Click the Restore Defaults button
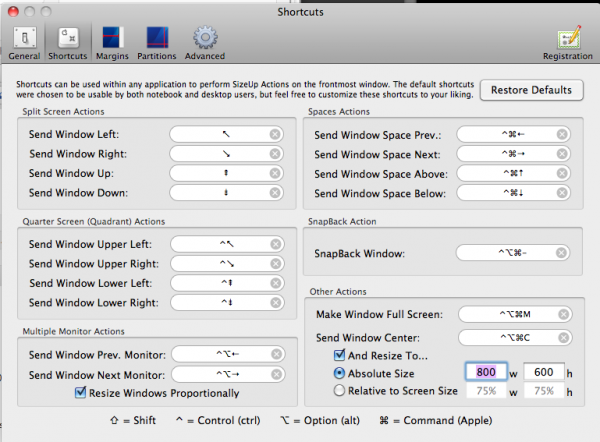 tap(532, 90)
